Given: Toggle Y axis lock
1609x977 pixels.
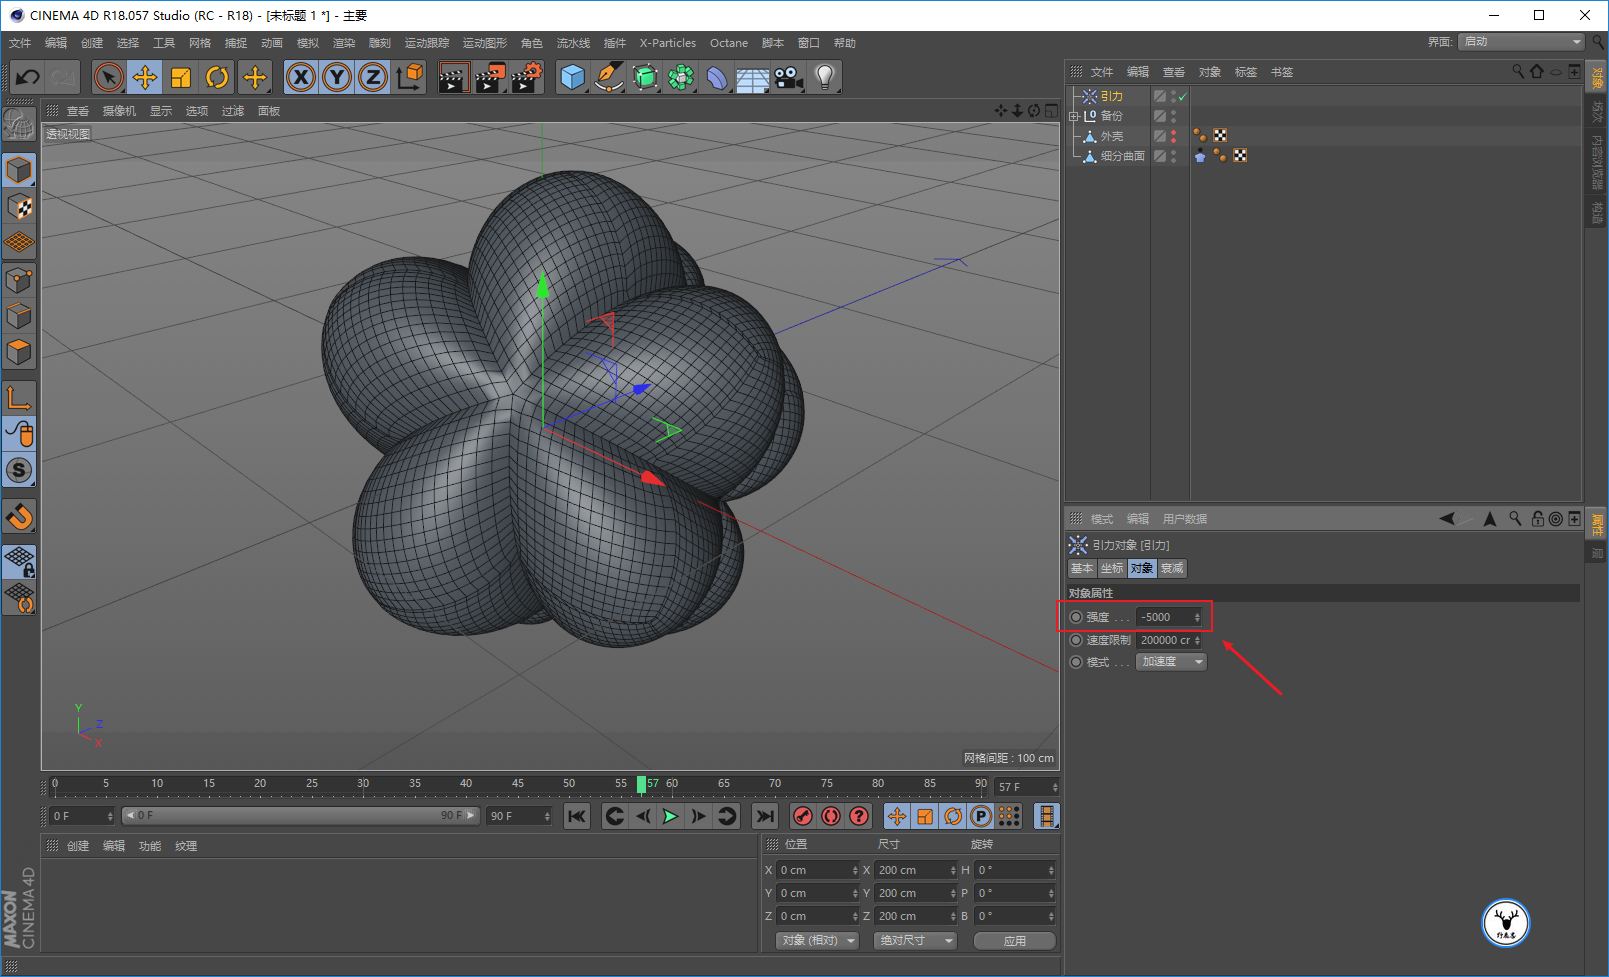Looking at the screenshot, I should [x=337, y=77].
